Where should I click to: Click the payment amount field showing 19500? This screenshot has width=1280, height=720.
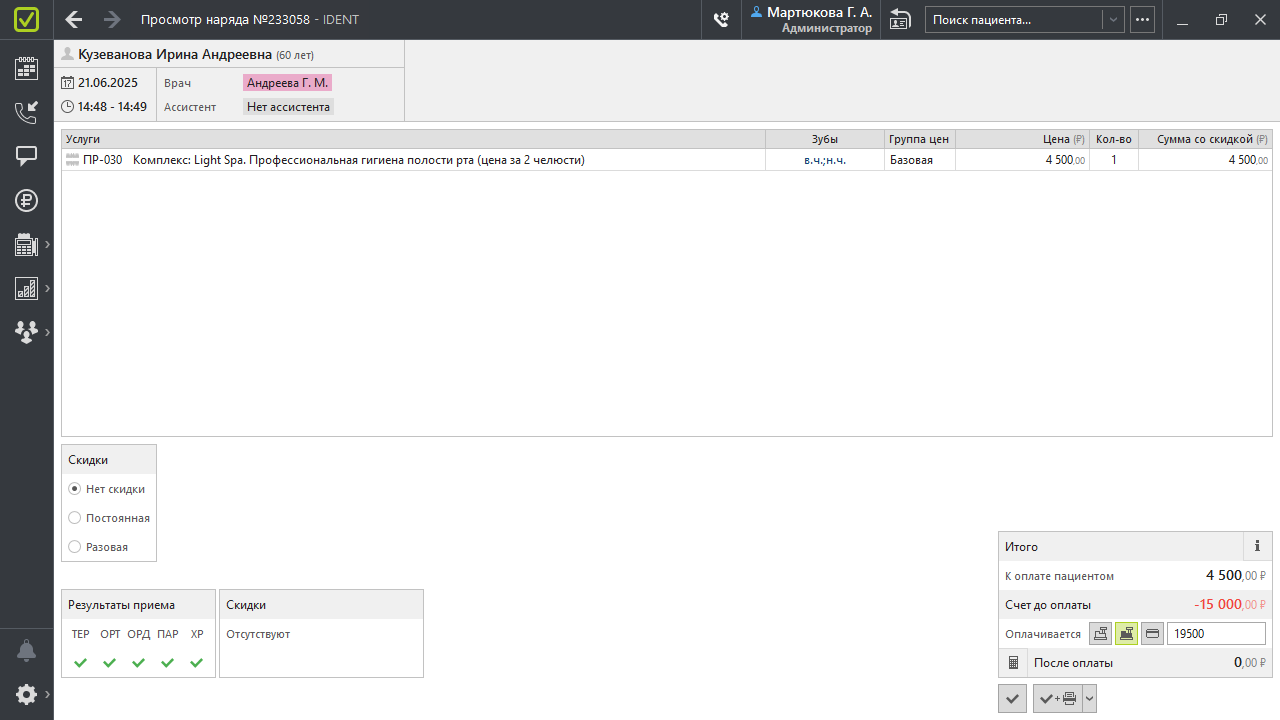1216,633
